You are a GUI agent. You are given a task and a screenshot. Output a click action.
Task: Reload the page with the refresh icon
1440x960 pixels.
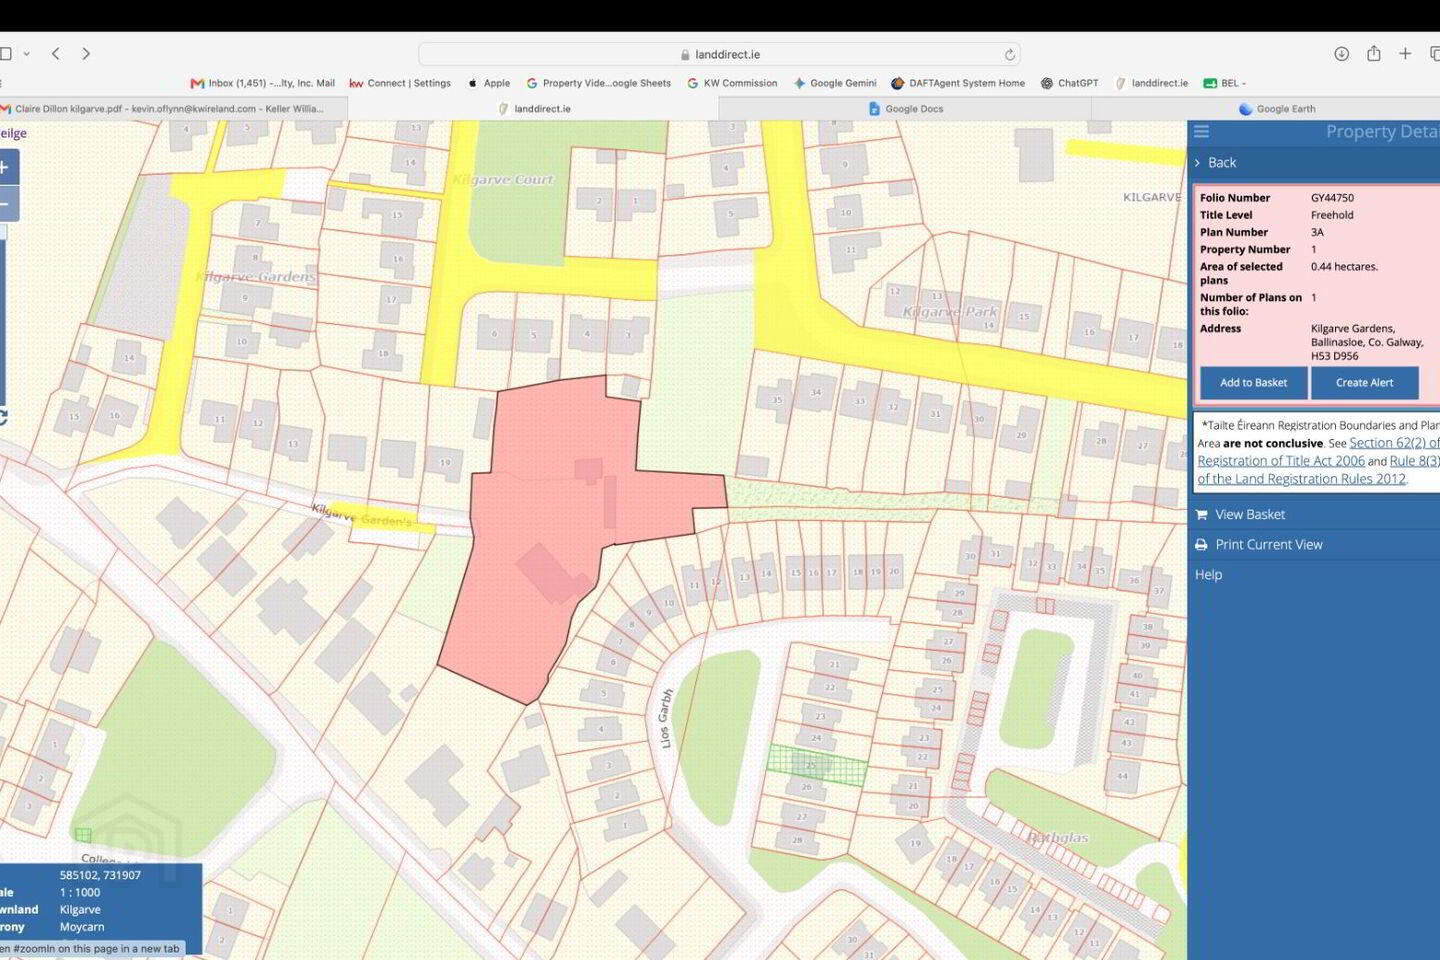pyautogui.click(x=1009, y=55)
